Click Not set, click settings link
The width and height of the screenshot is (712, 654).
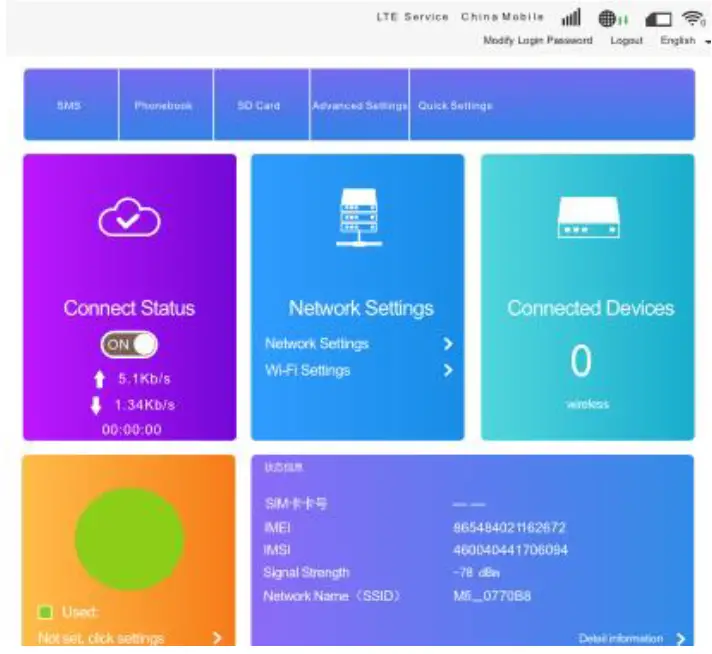(x=101, y=638)
